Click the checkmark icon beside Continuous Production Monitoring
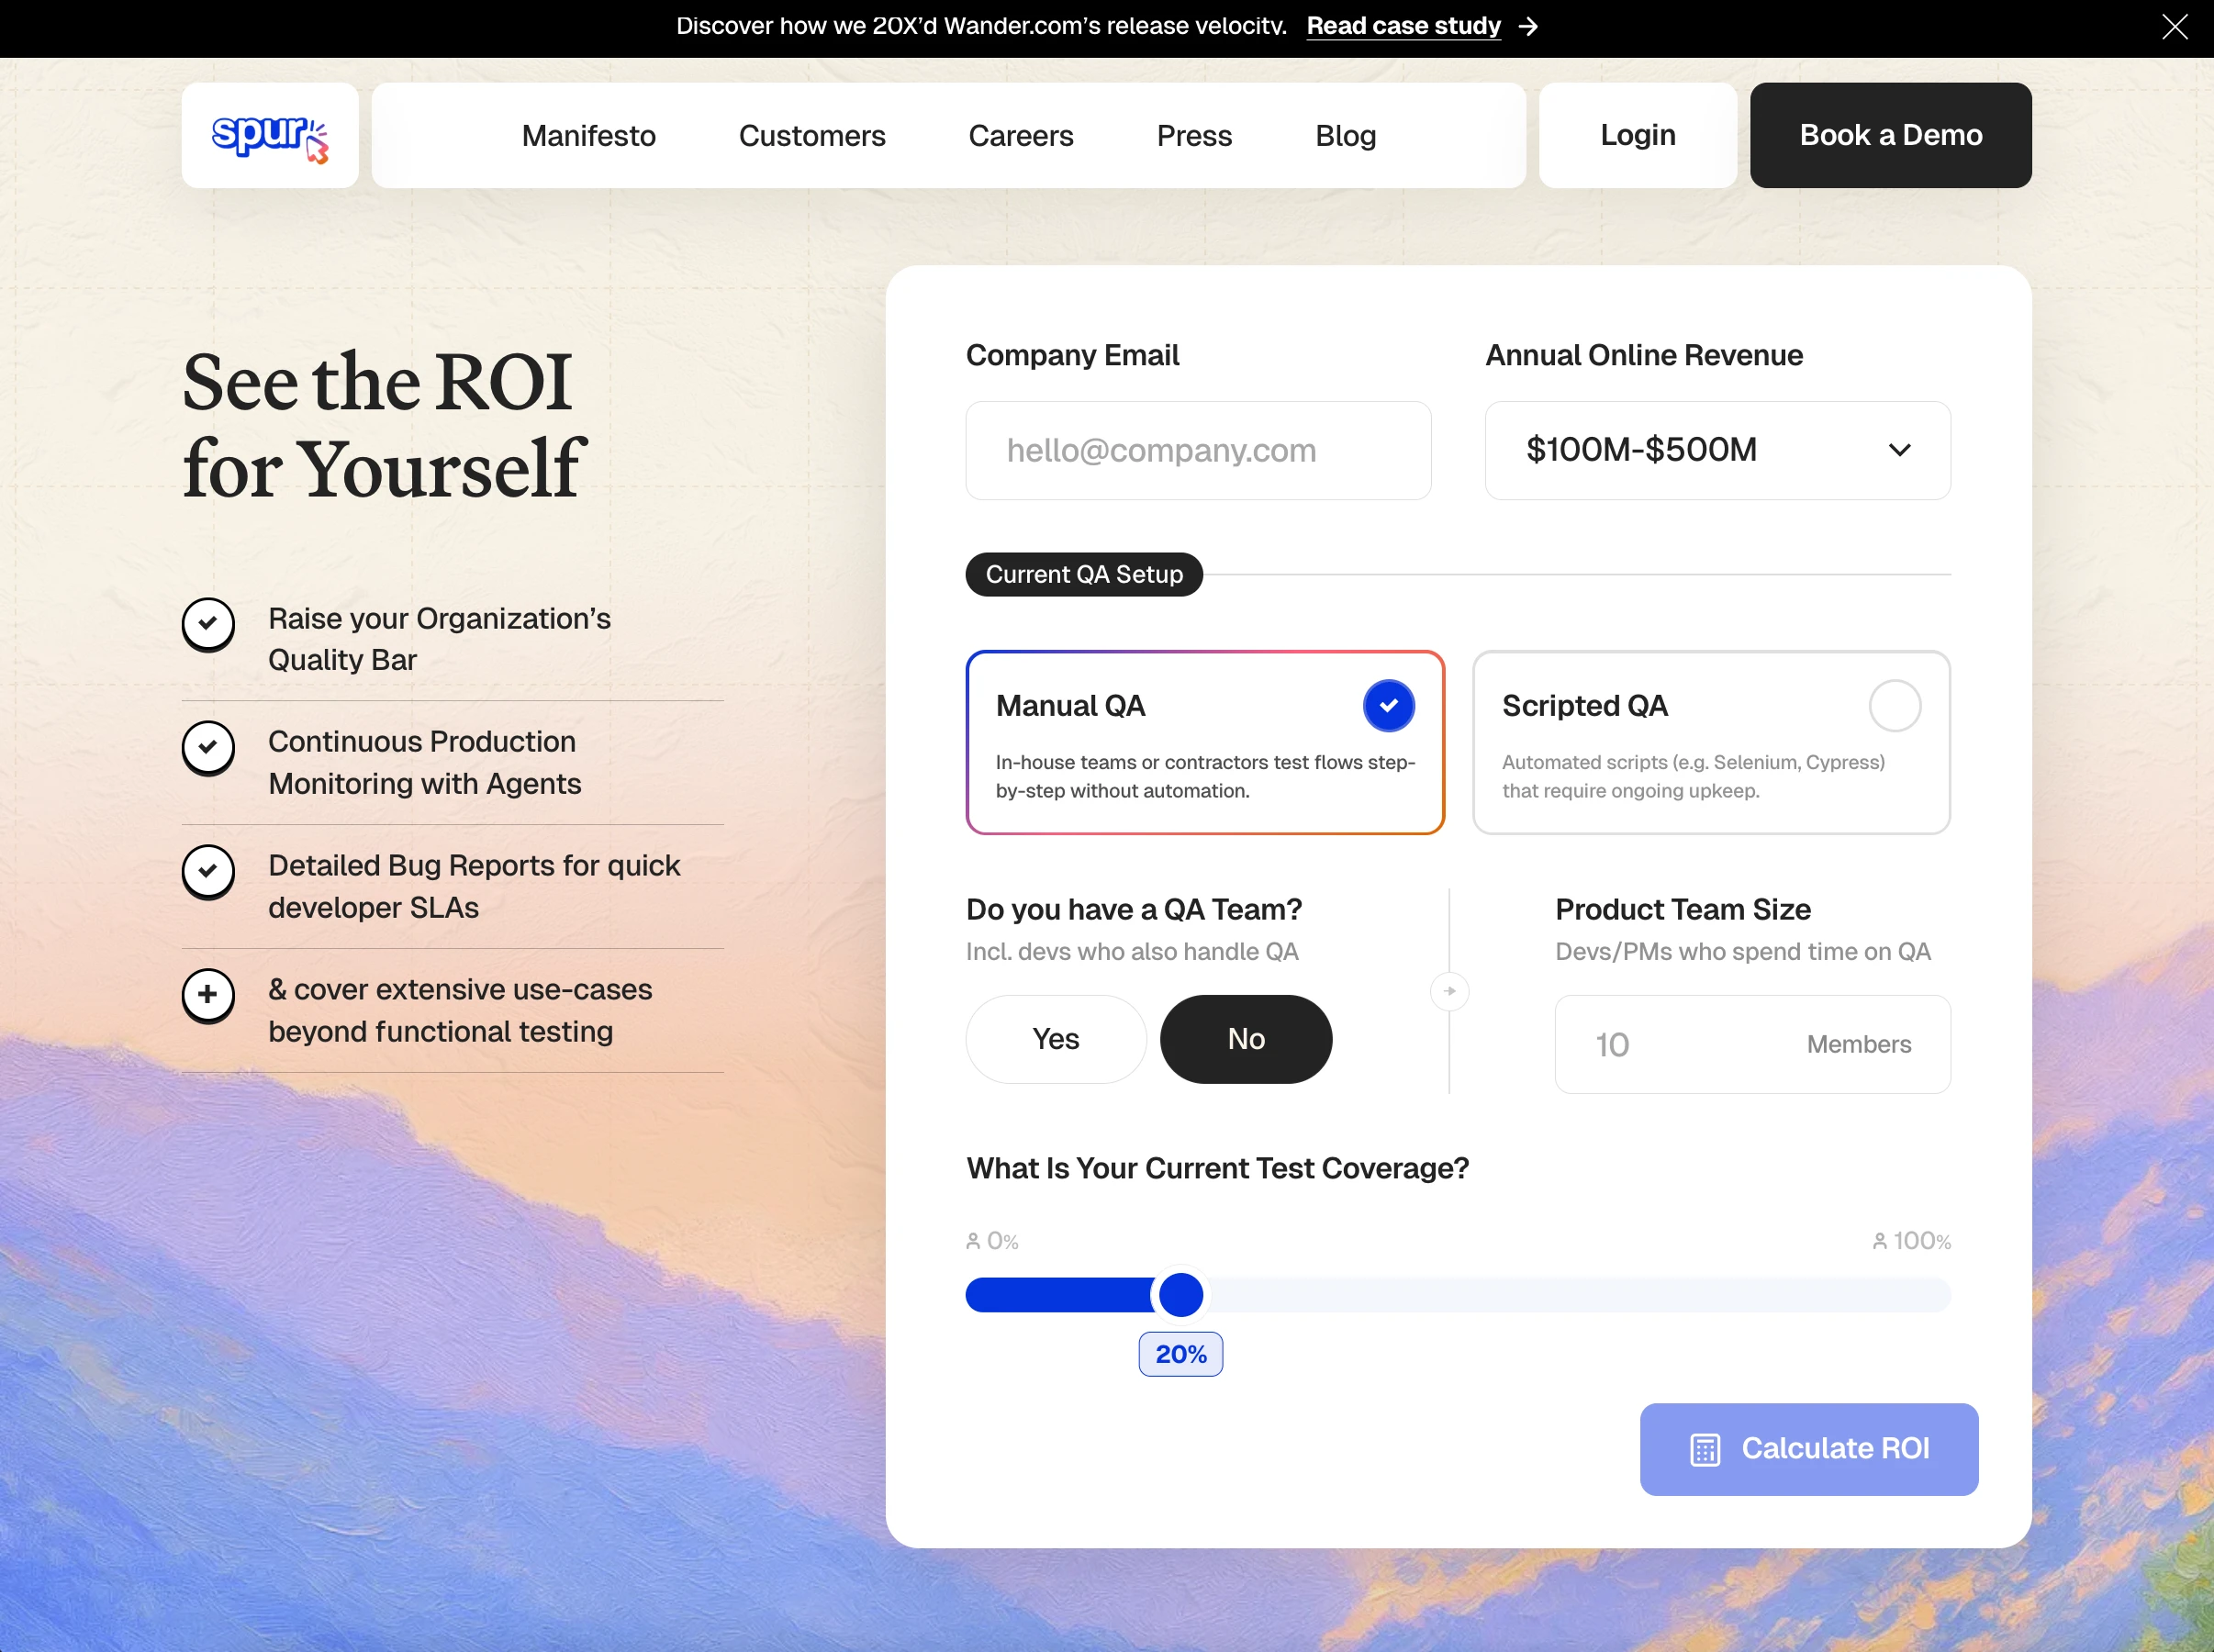 click(x=208, y=746)
